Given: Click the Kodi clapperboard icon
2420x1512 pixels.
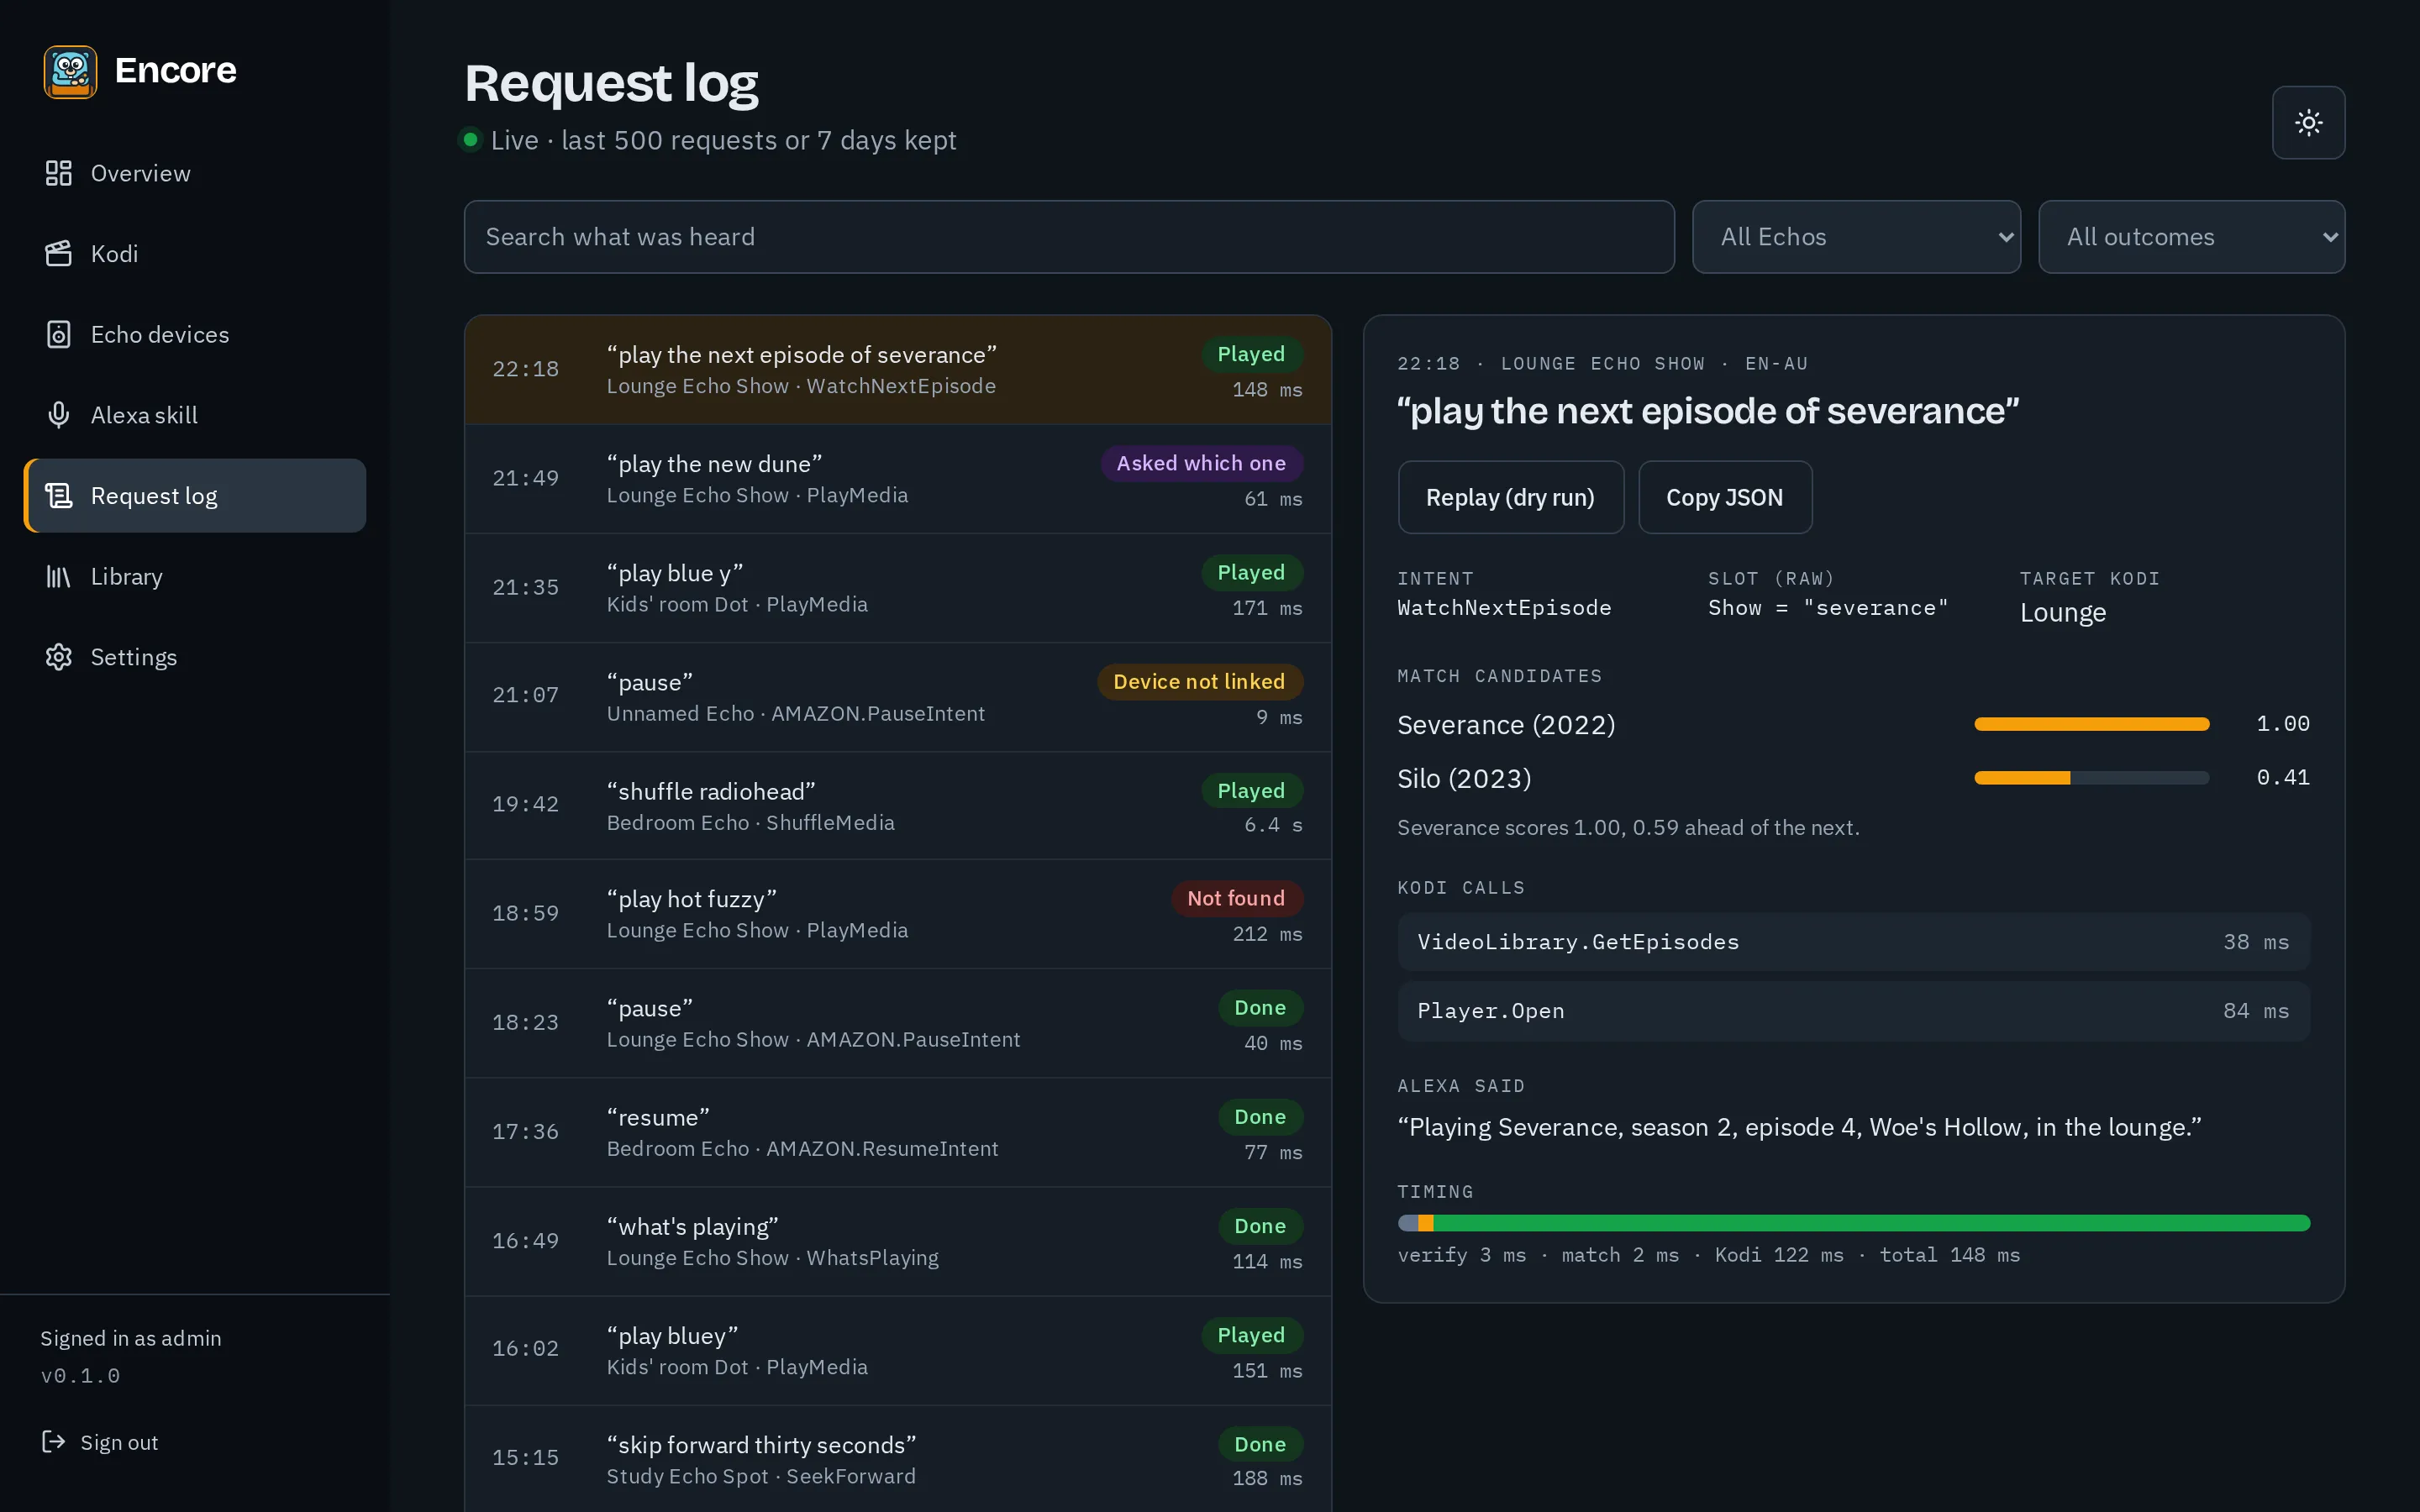Looking at the screenshot, I should 59,254.
